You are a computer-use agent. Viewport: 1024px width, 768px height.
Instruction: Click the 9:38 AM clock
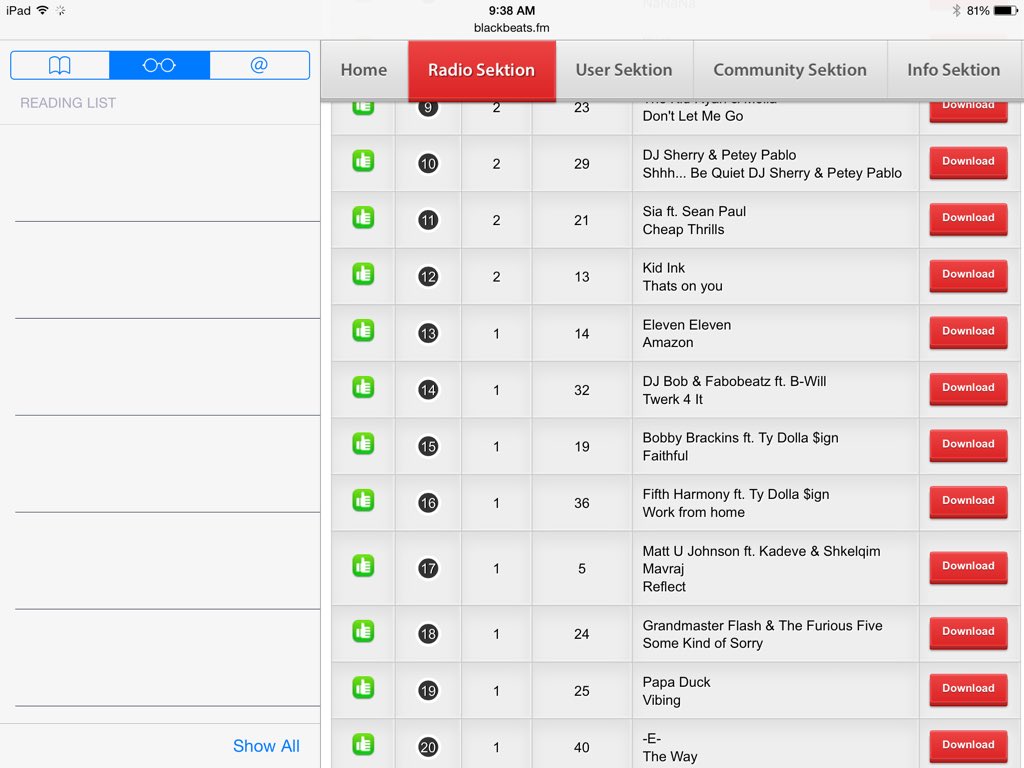pyautogui.click(x=511, y=10)
